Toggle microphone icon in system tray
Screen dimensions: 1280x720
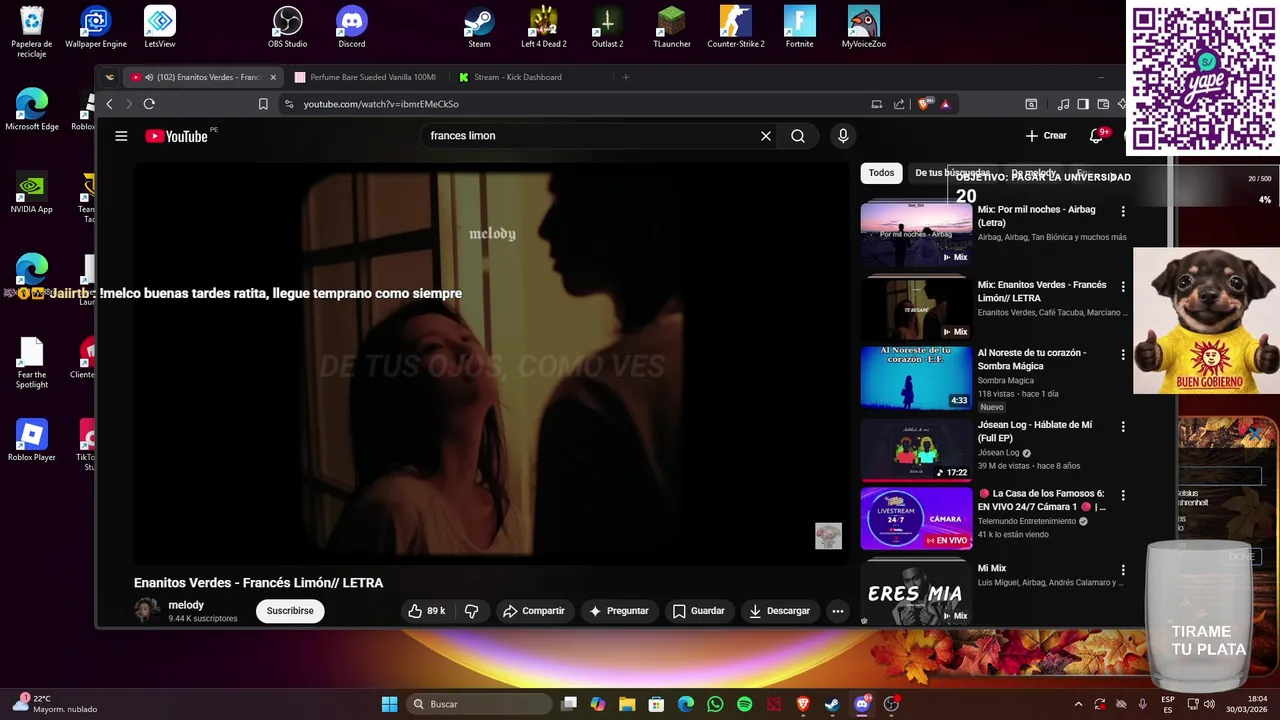(x=1143, y=704)
